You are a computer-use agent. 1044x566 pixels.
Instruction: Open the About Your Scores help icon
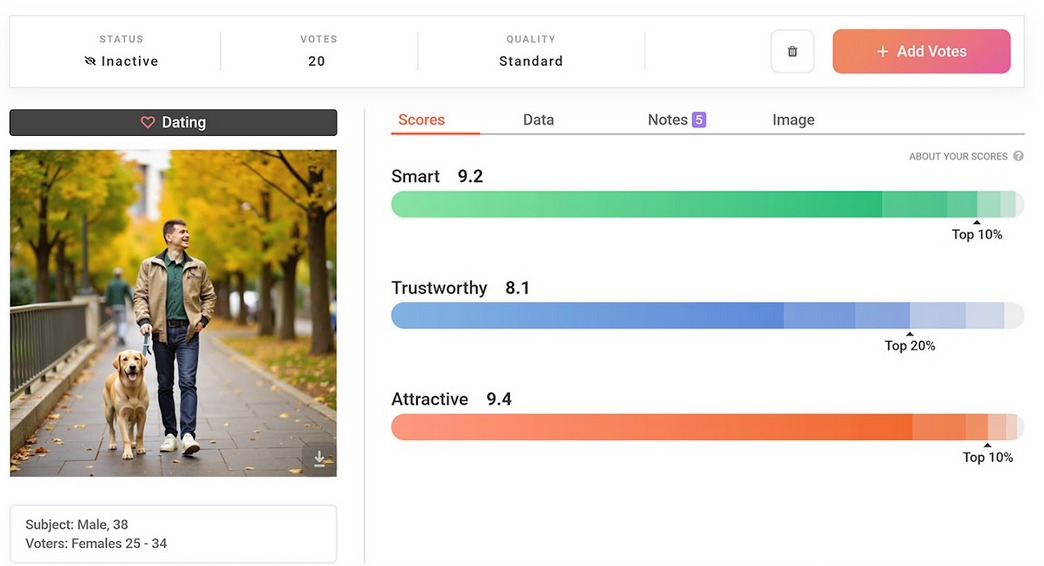(1018, 156)
